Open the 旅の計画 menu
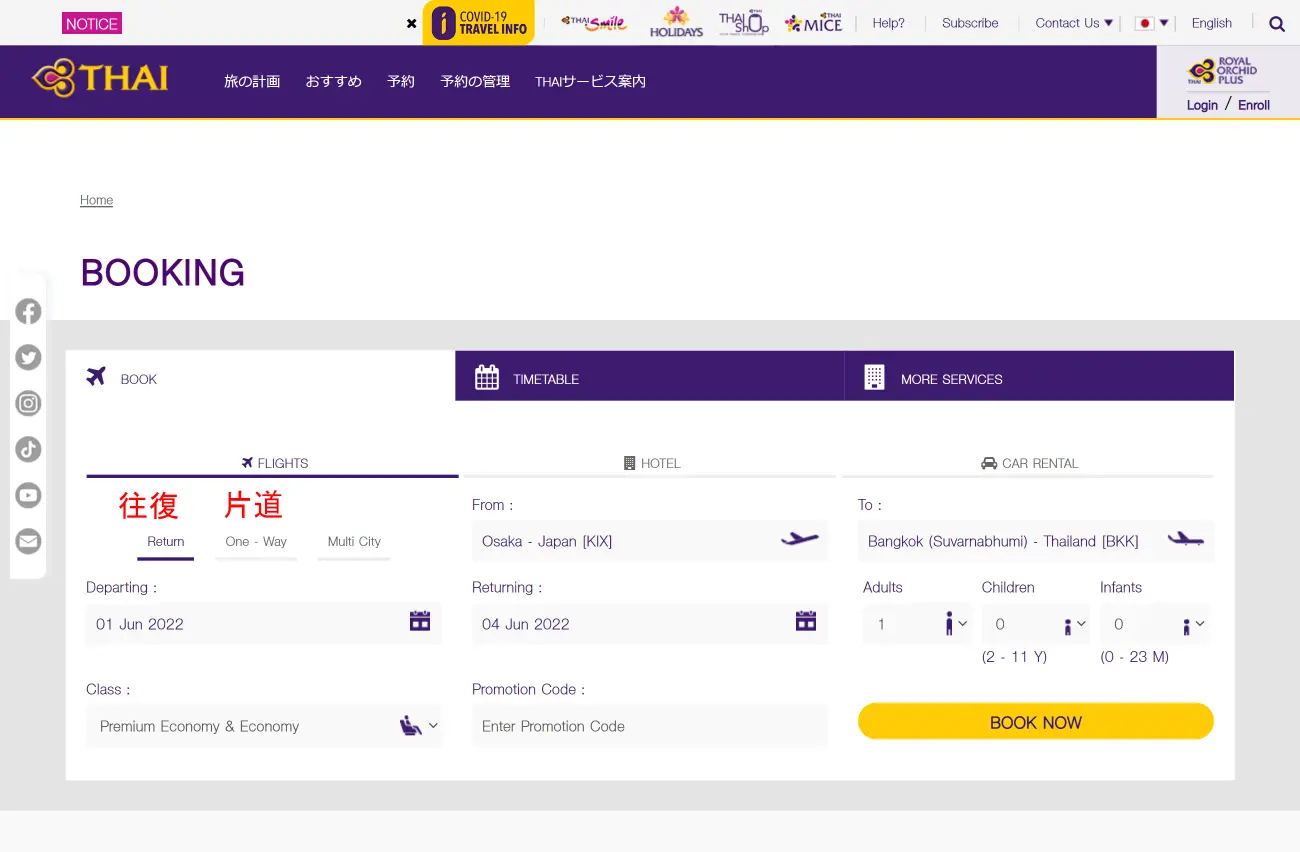Viewport: 1300px width, 852px height. click(x=252, y=82)
